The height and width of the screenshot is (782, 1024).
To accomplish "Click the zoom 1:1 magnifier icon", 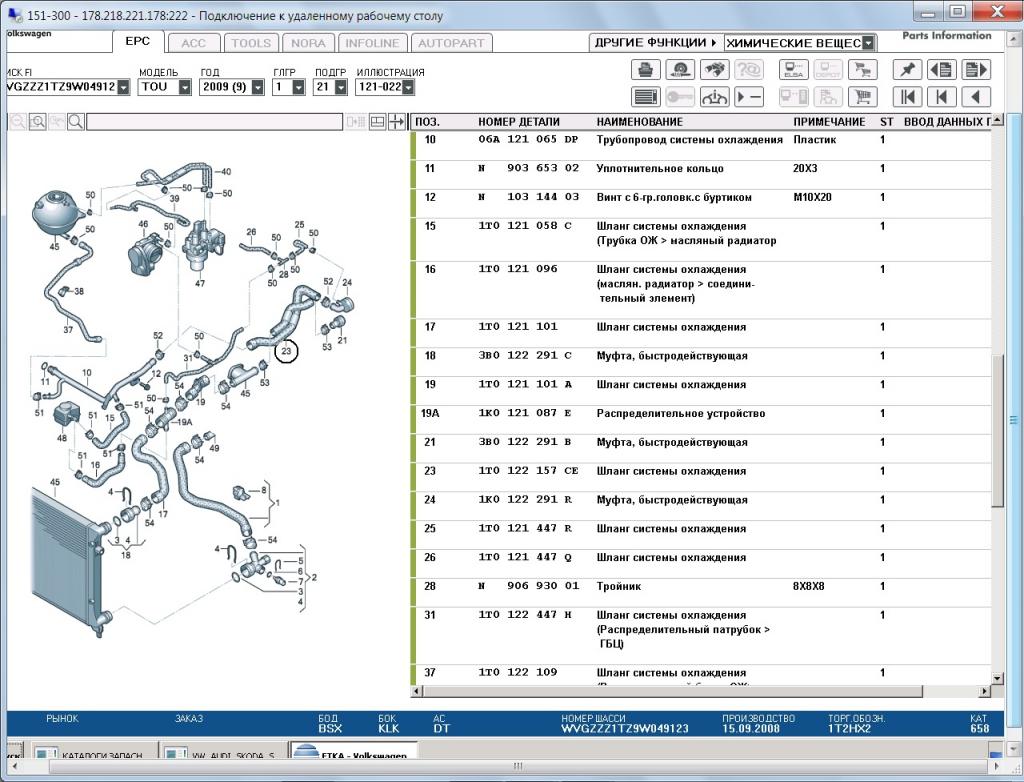I will point(38,122).
